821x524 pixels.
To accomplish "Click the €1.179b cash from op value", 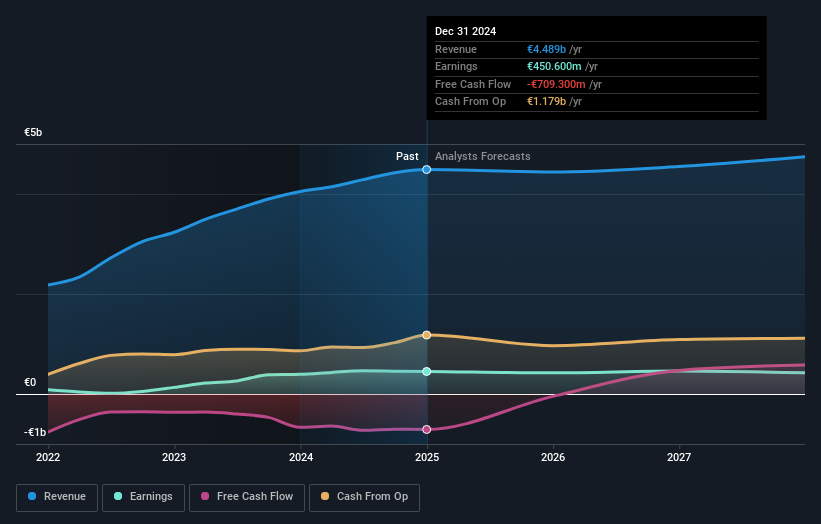I will click(546, 102).
